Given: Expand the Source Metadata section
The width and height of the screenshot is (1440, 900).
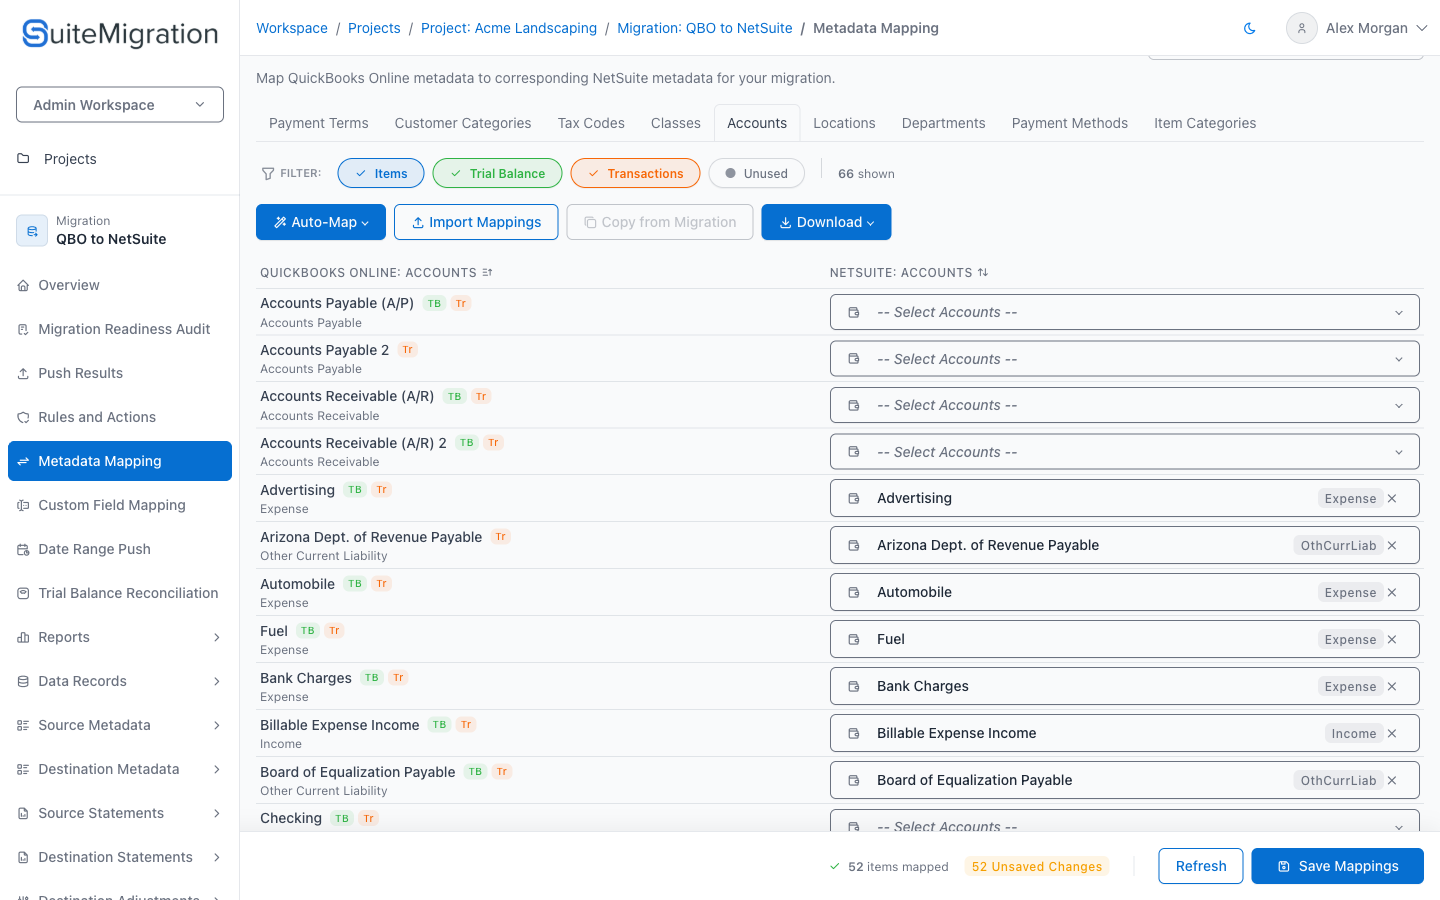Looking at the screenshot, I should [217, 726].
